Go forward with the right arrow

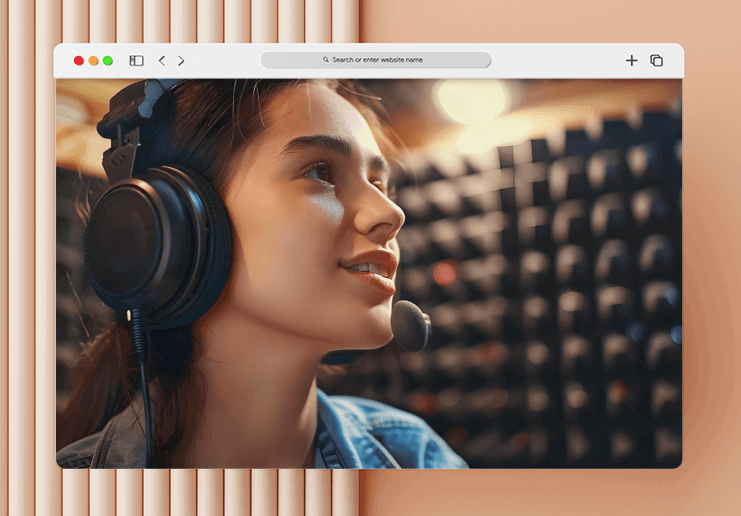pyautogui.click(x=181, y=61)
